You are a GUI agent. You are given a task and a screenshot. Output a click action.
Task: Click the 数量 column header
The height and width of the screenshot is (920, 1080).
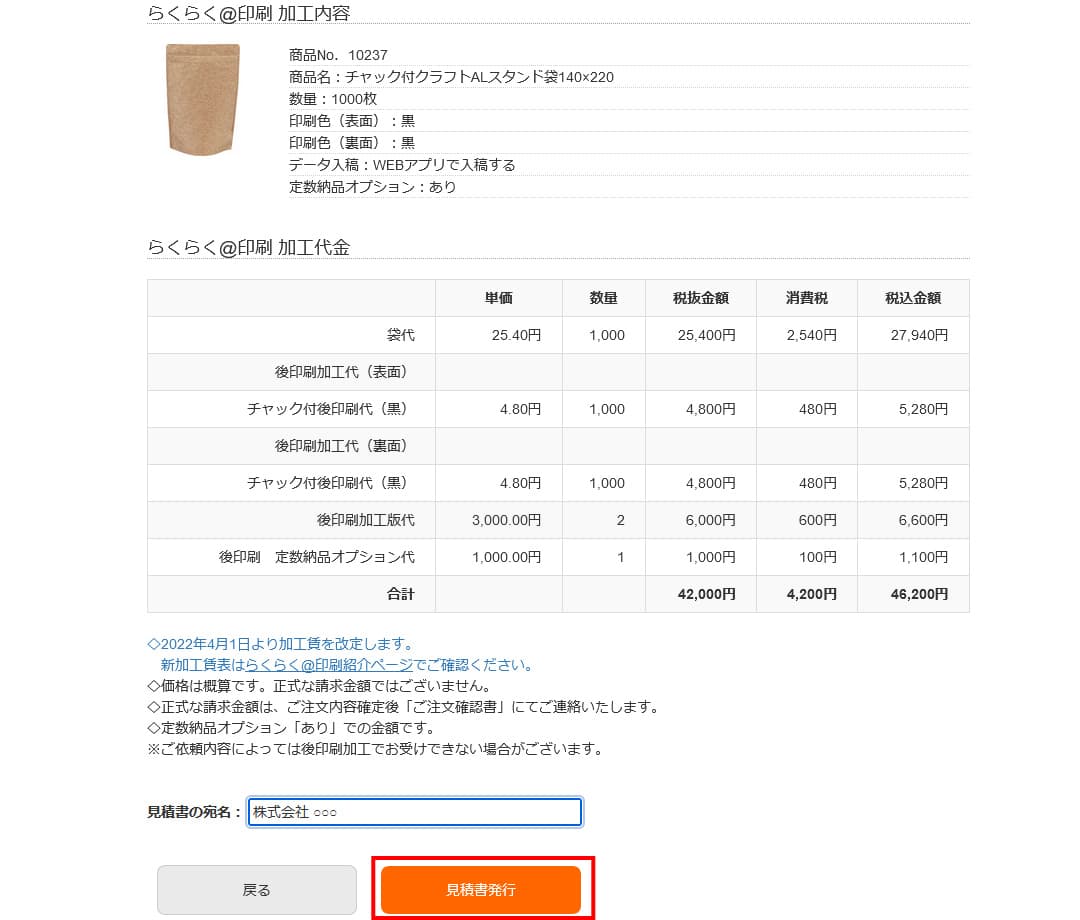603,298
